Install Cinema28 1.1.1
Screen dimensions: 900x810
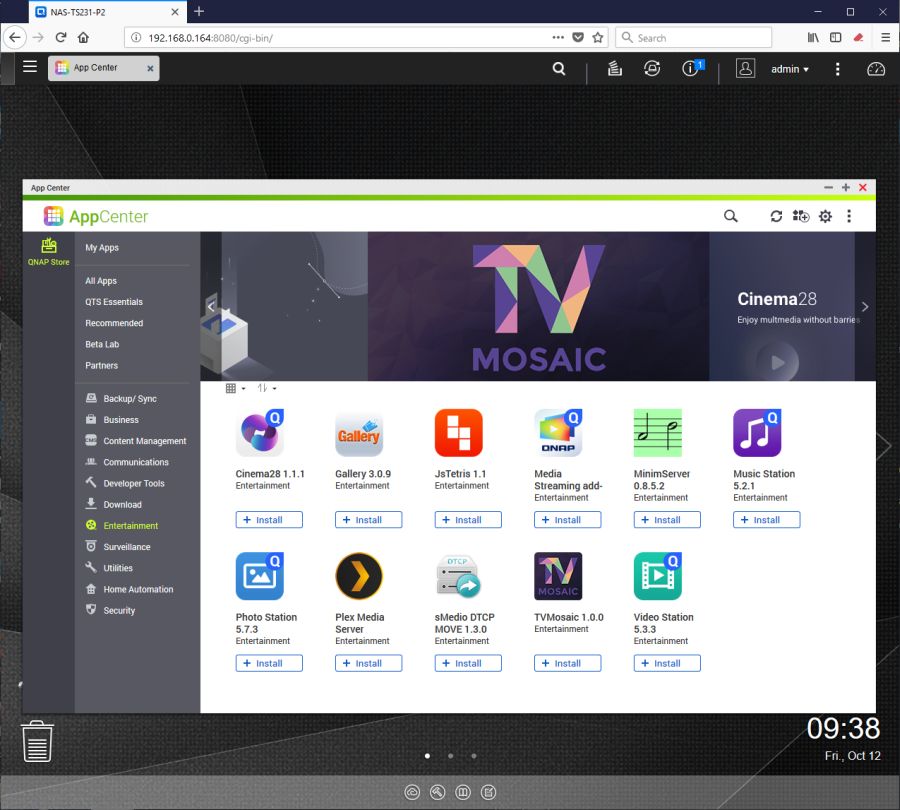coord(269,520)
